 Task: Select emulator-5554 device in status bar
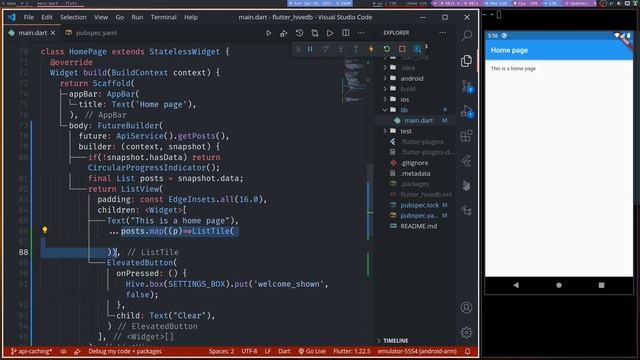tap(417, 351)
